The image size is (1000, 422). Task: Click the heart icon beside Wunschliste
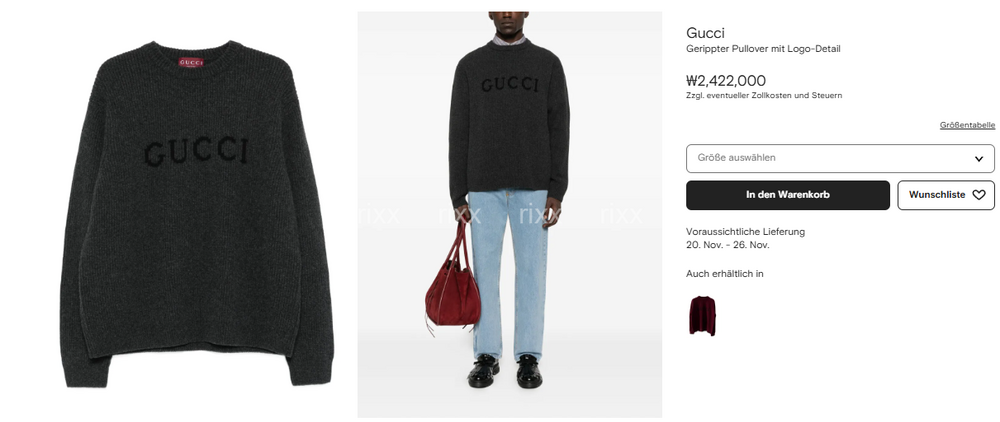978,195
